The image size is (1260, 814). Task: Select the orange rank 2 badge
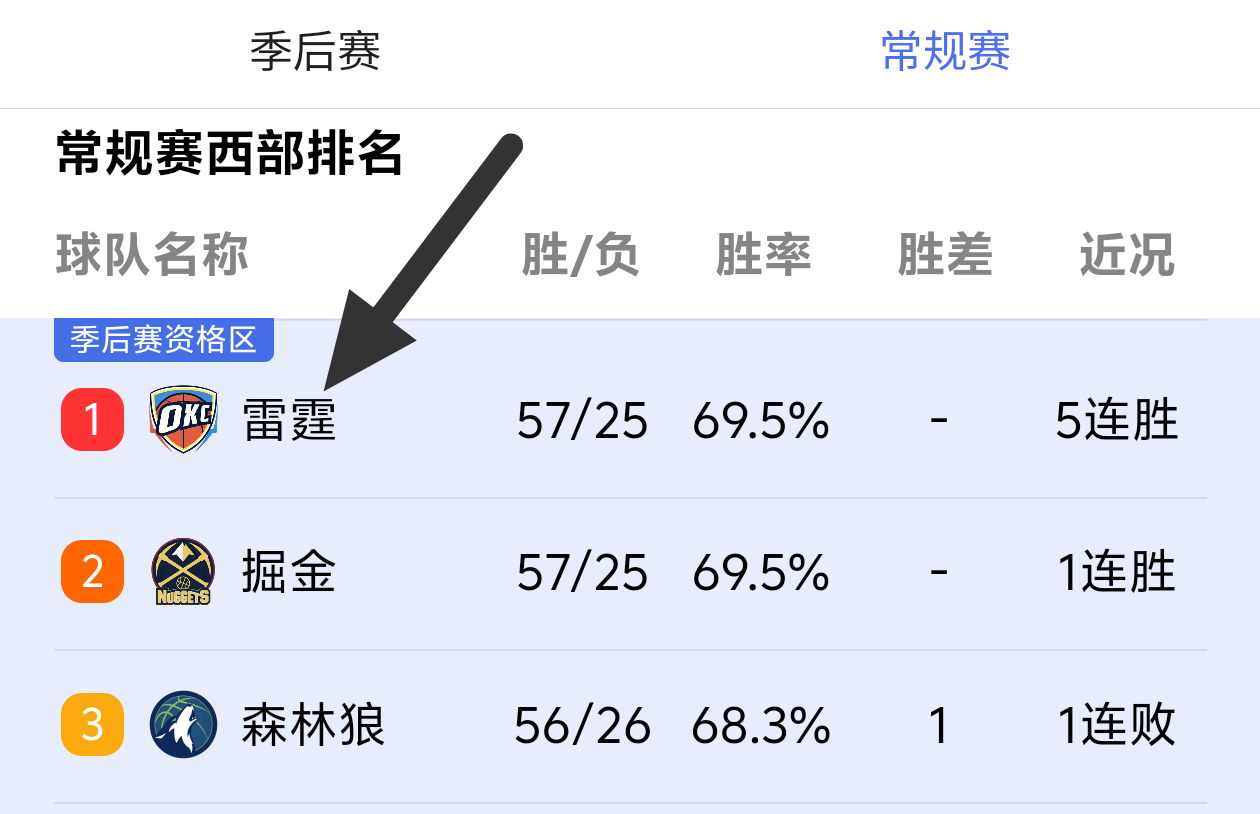pyautogui.click(x=92, y=572)
